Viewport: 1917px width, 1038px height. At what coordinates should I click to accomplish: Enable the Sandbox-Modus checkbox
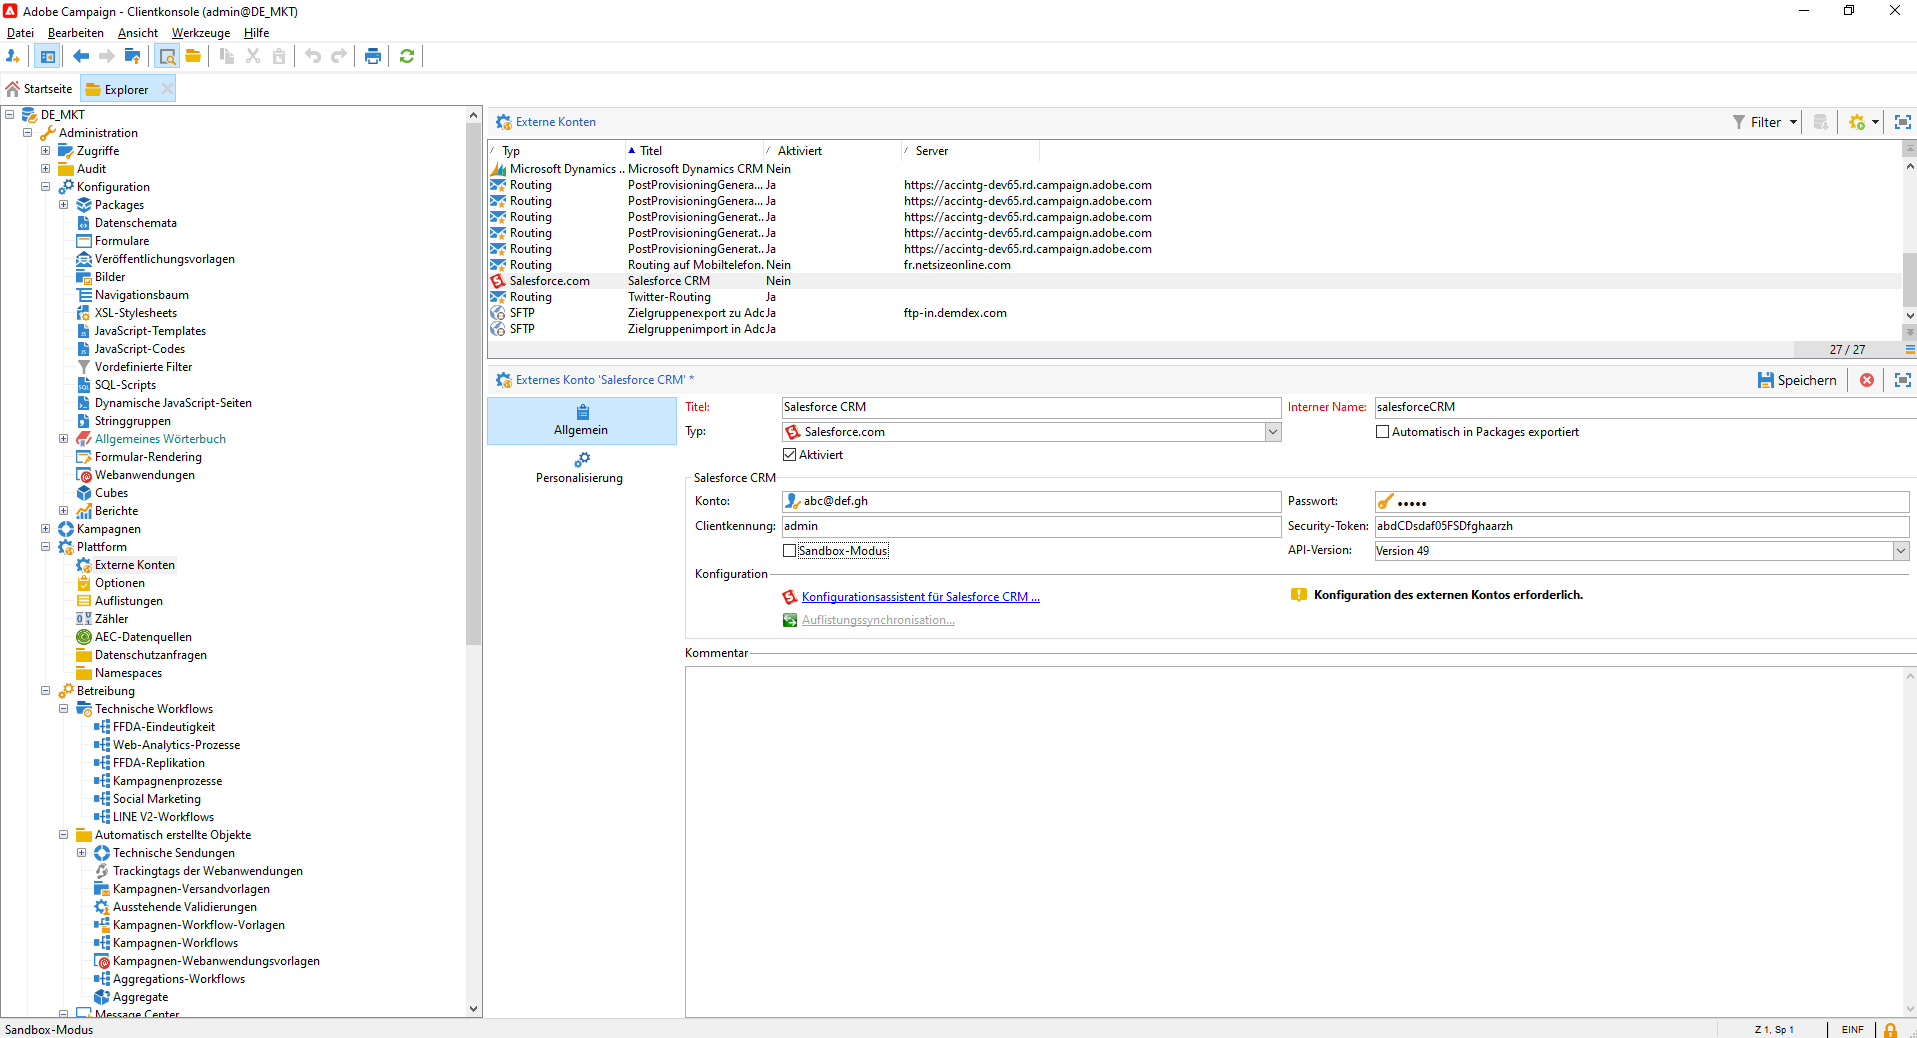tap(789, 551)
